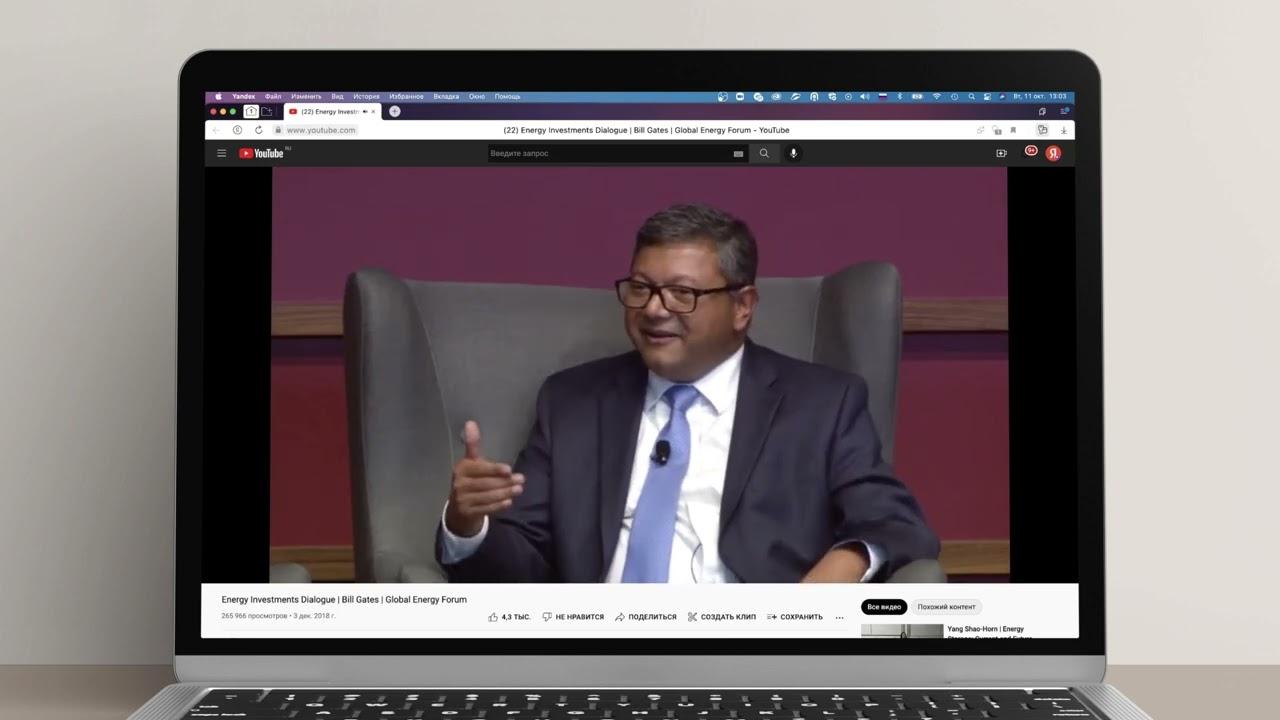Click the Введите запрос search field
The width and height of the screenshot is (1280, 720).
610,153
